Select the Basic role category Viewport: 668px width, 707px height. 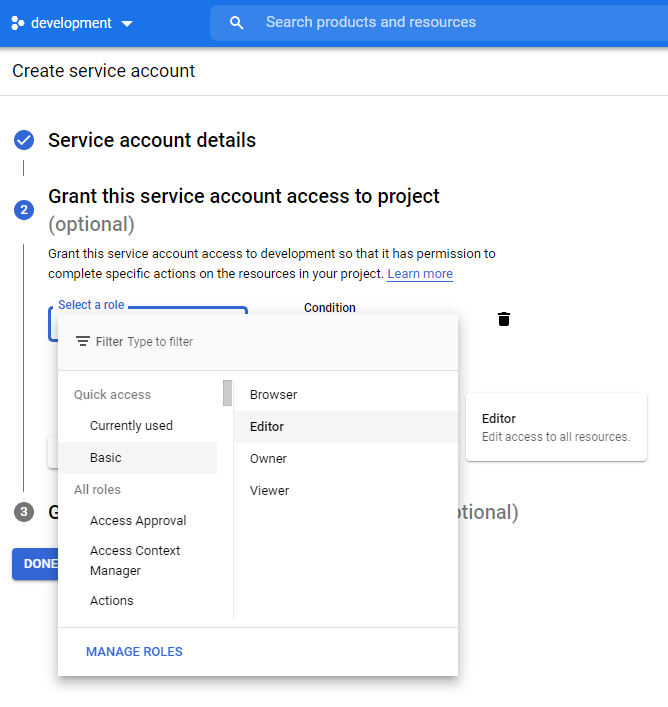(x=137, y=458)
